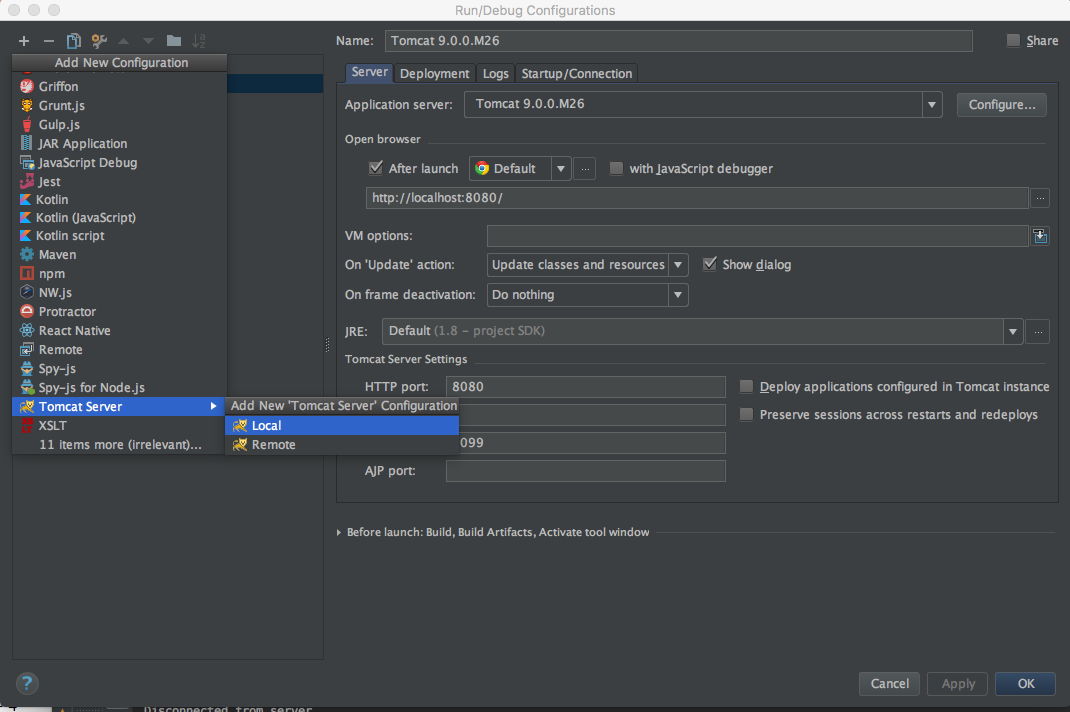Viewport: 1070px width, 712px height.
Task: Click the ellipsis button beside the Default browser dropdown
Action: (585, 169)
